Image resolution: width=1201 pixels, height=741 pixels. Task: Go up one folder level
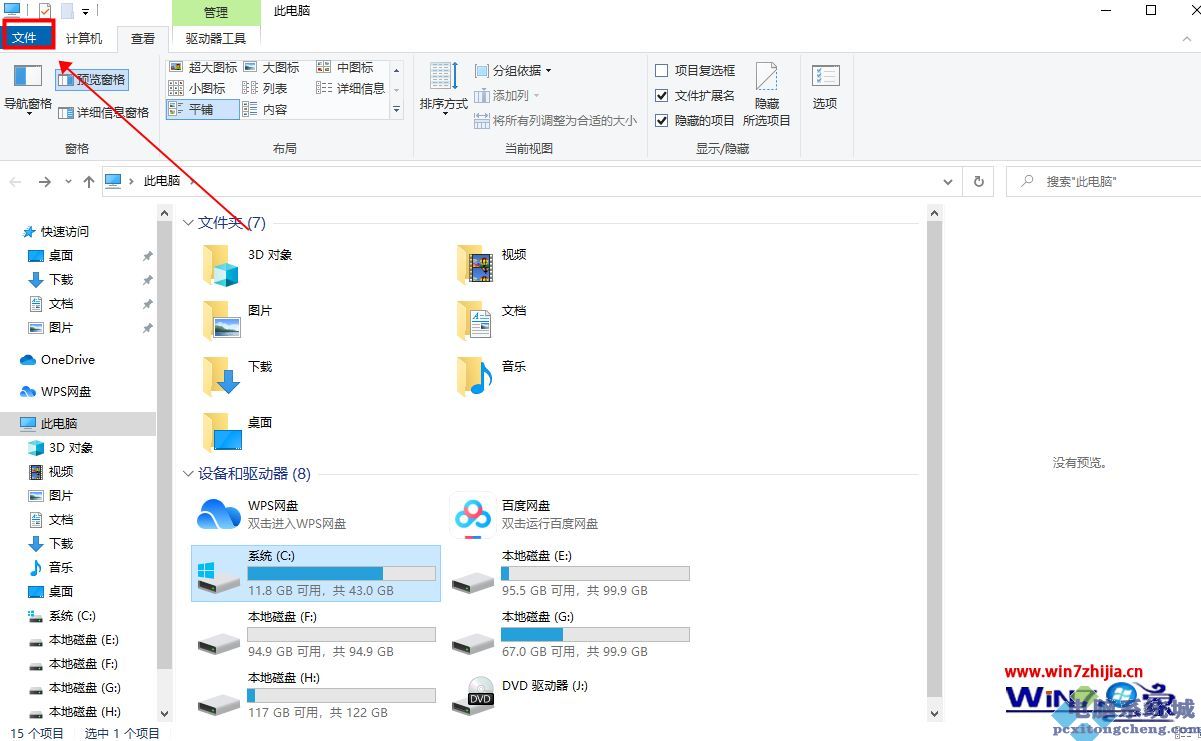click(x=89, y=182)
